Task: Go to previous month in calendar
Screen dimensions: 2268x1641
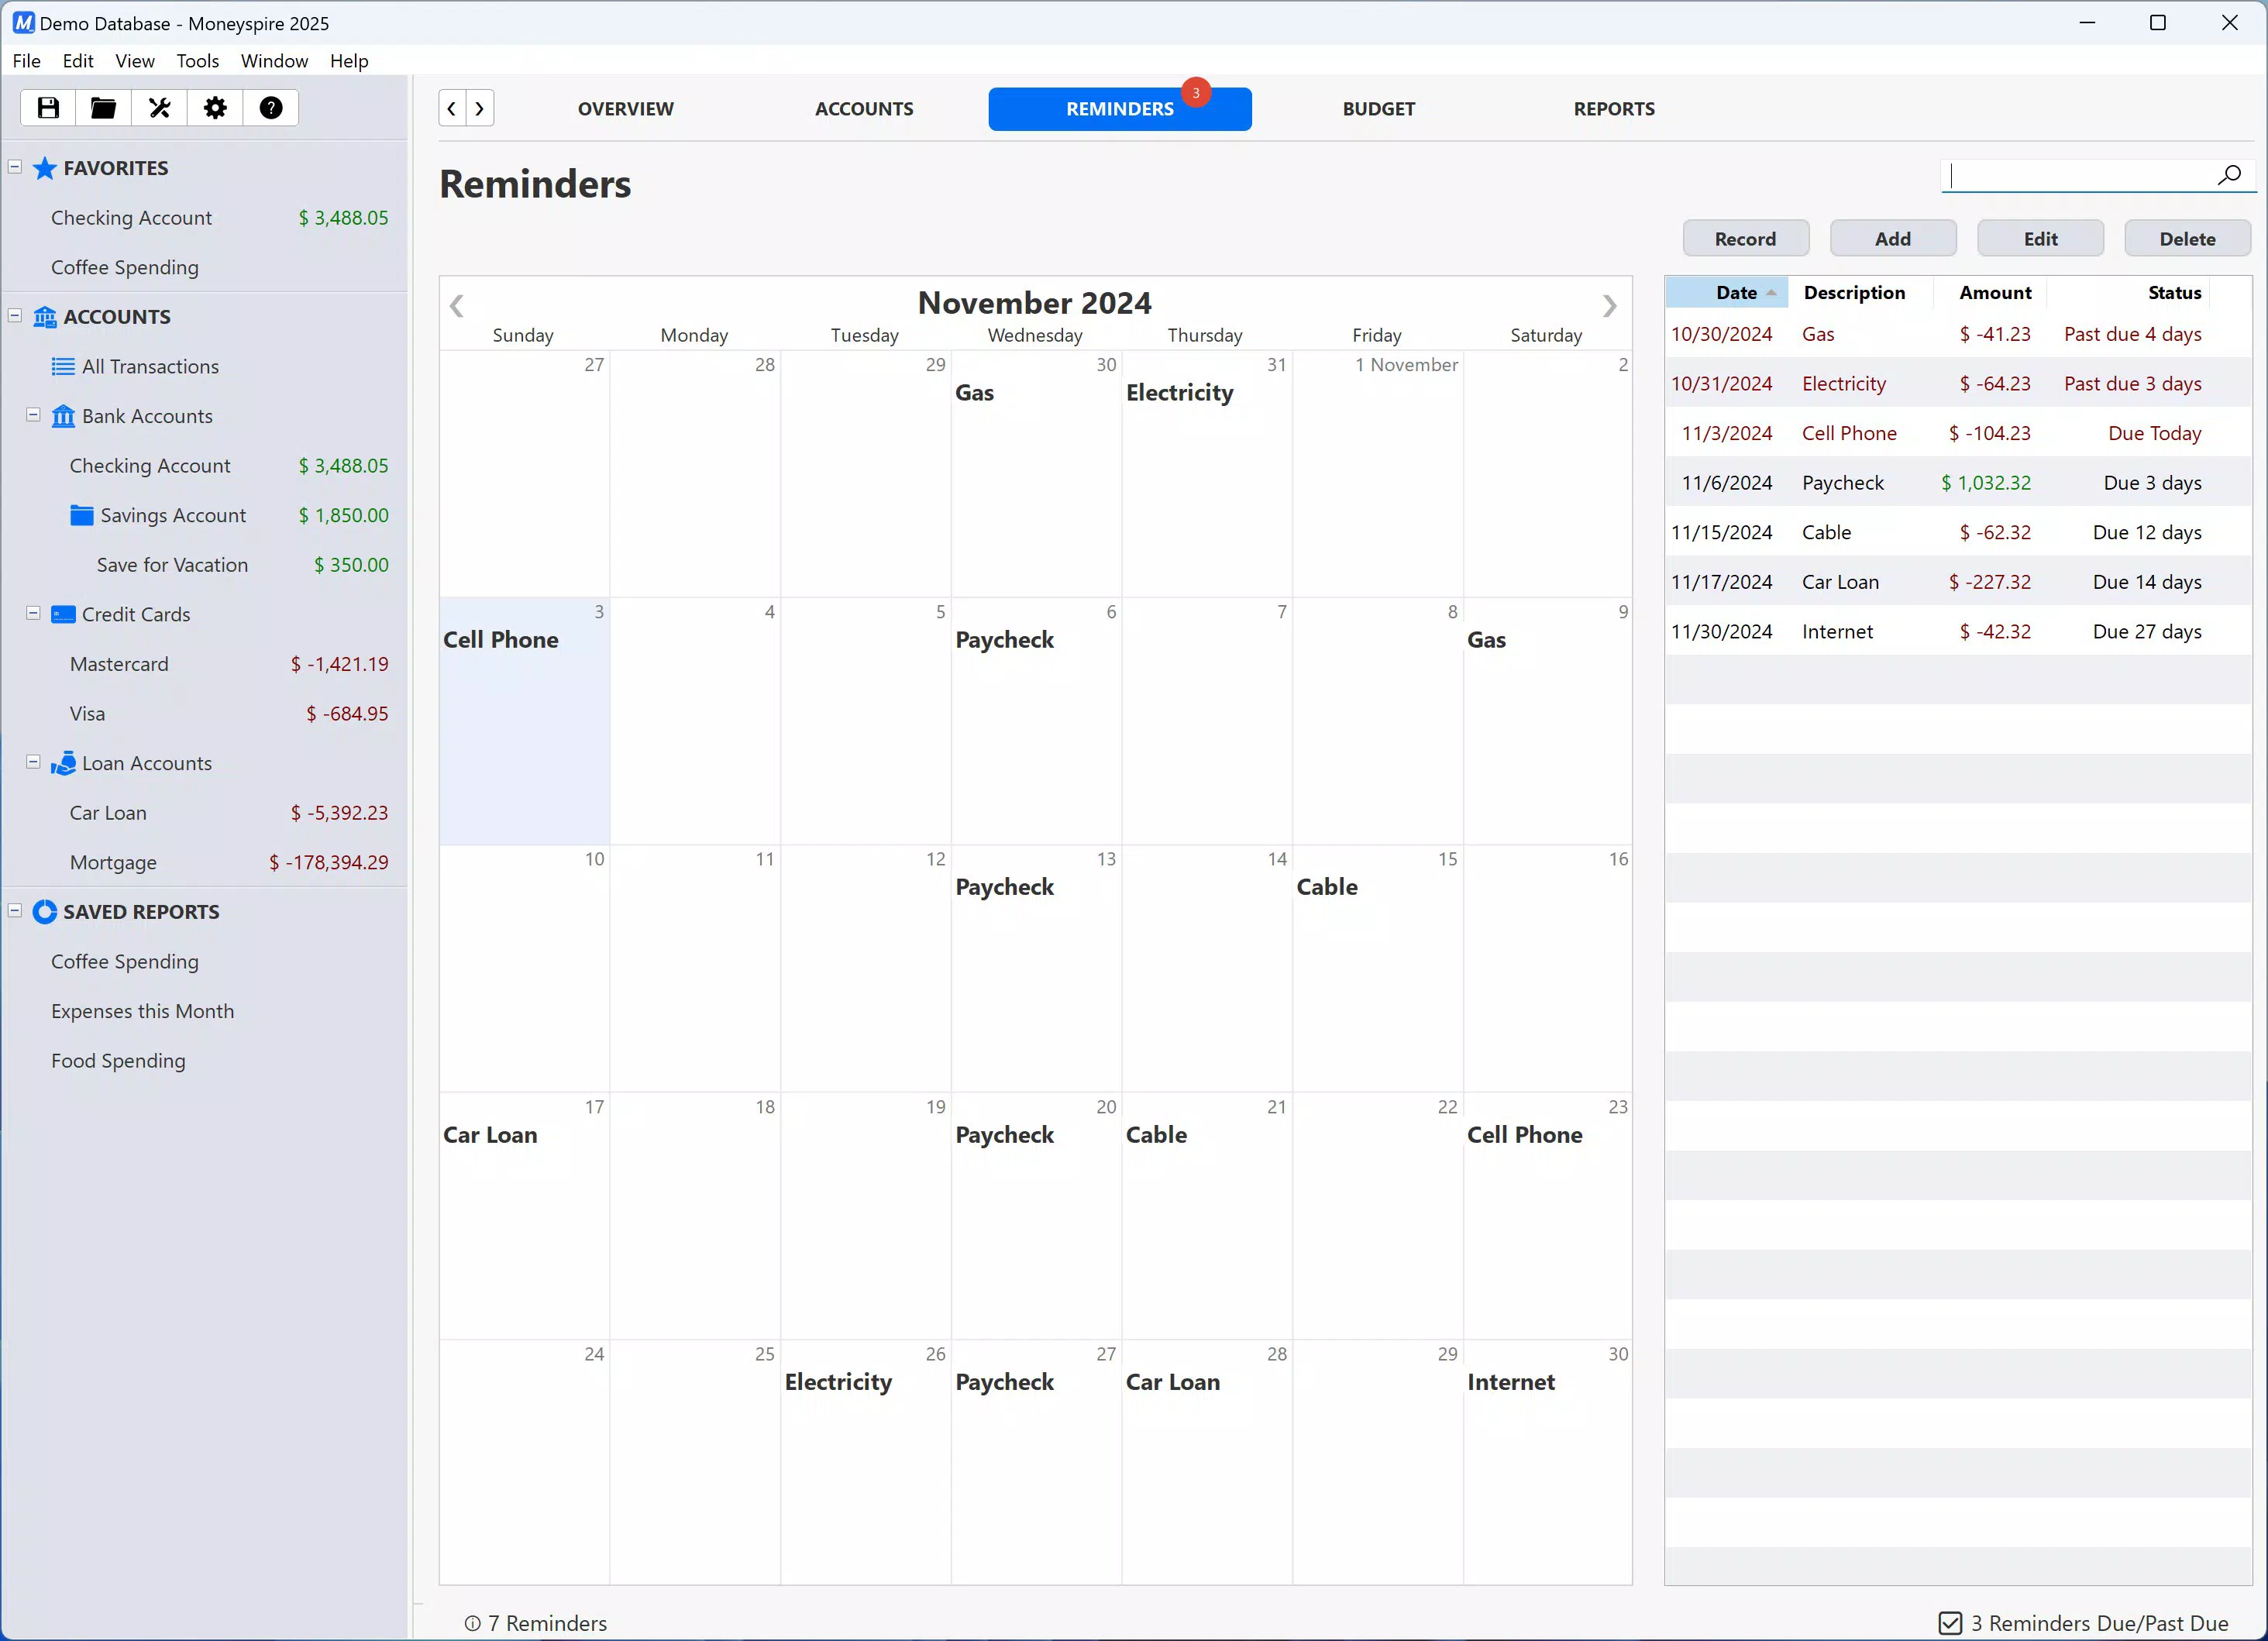Action: [x=457, y=305]
